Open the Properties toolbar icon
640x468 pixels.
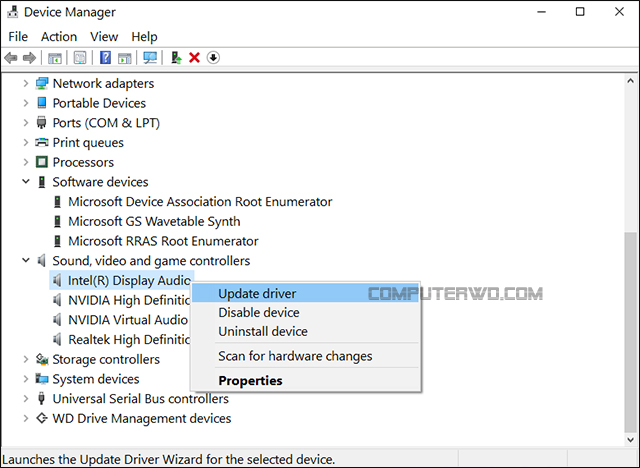click(80, 58)
